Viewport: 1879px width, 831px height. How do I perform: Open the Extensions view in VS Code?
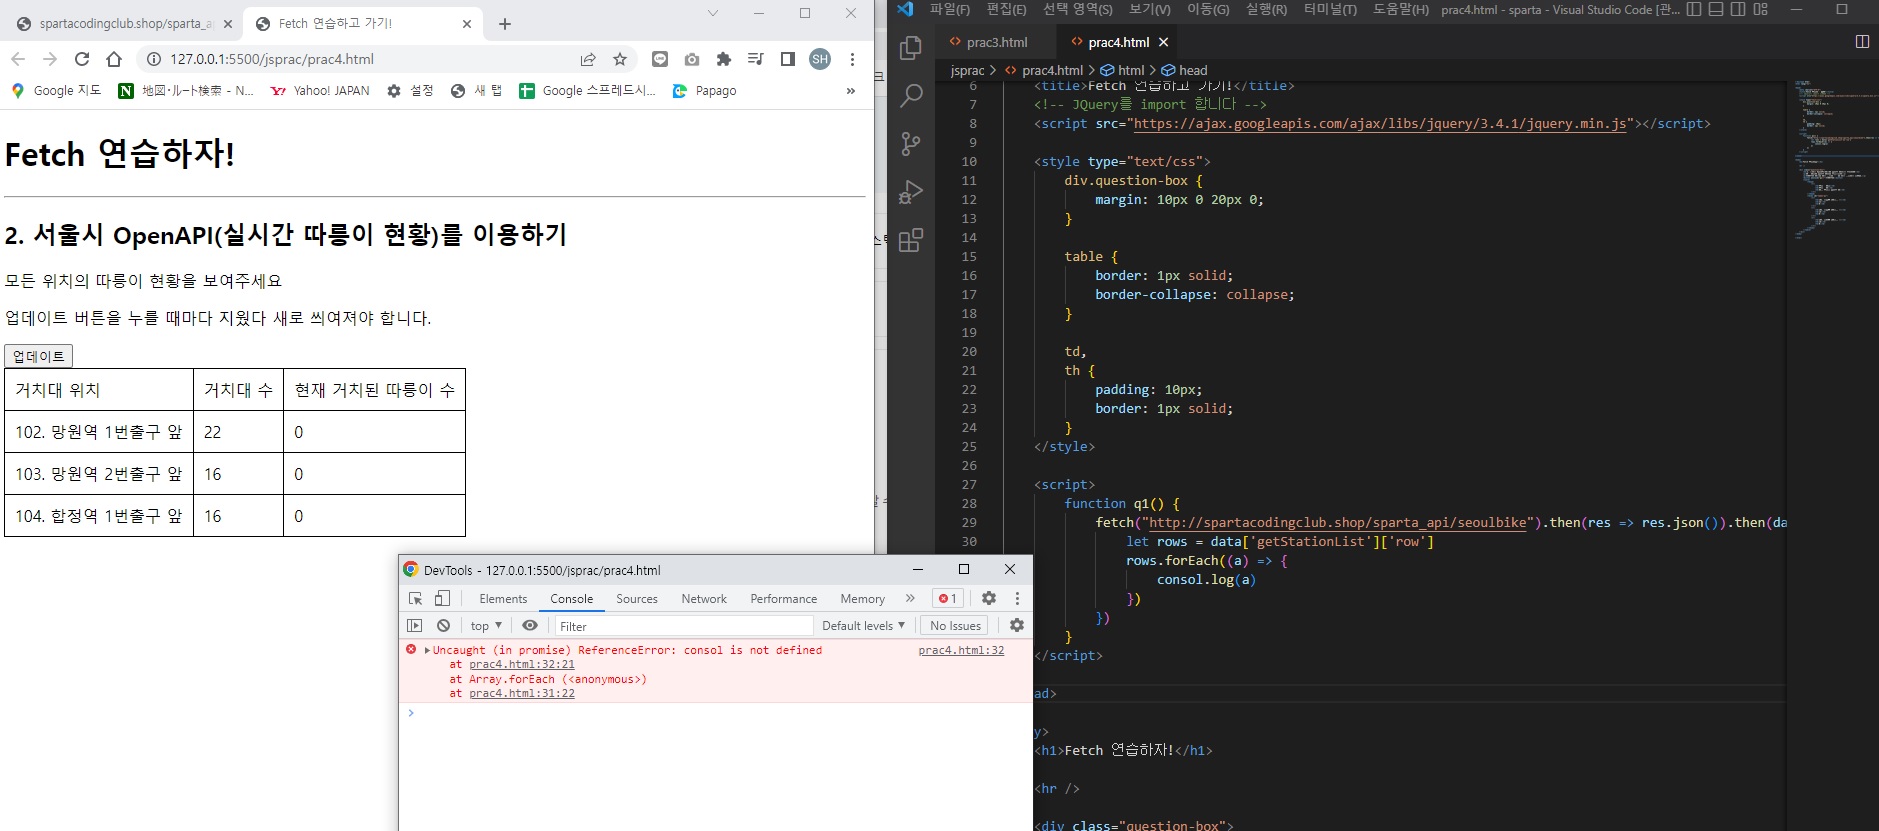point(910,240)
